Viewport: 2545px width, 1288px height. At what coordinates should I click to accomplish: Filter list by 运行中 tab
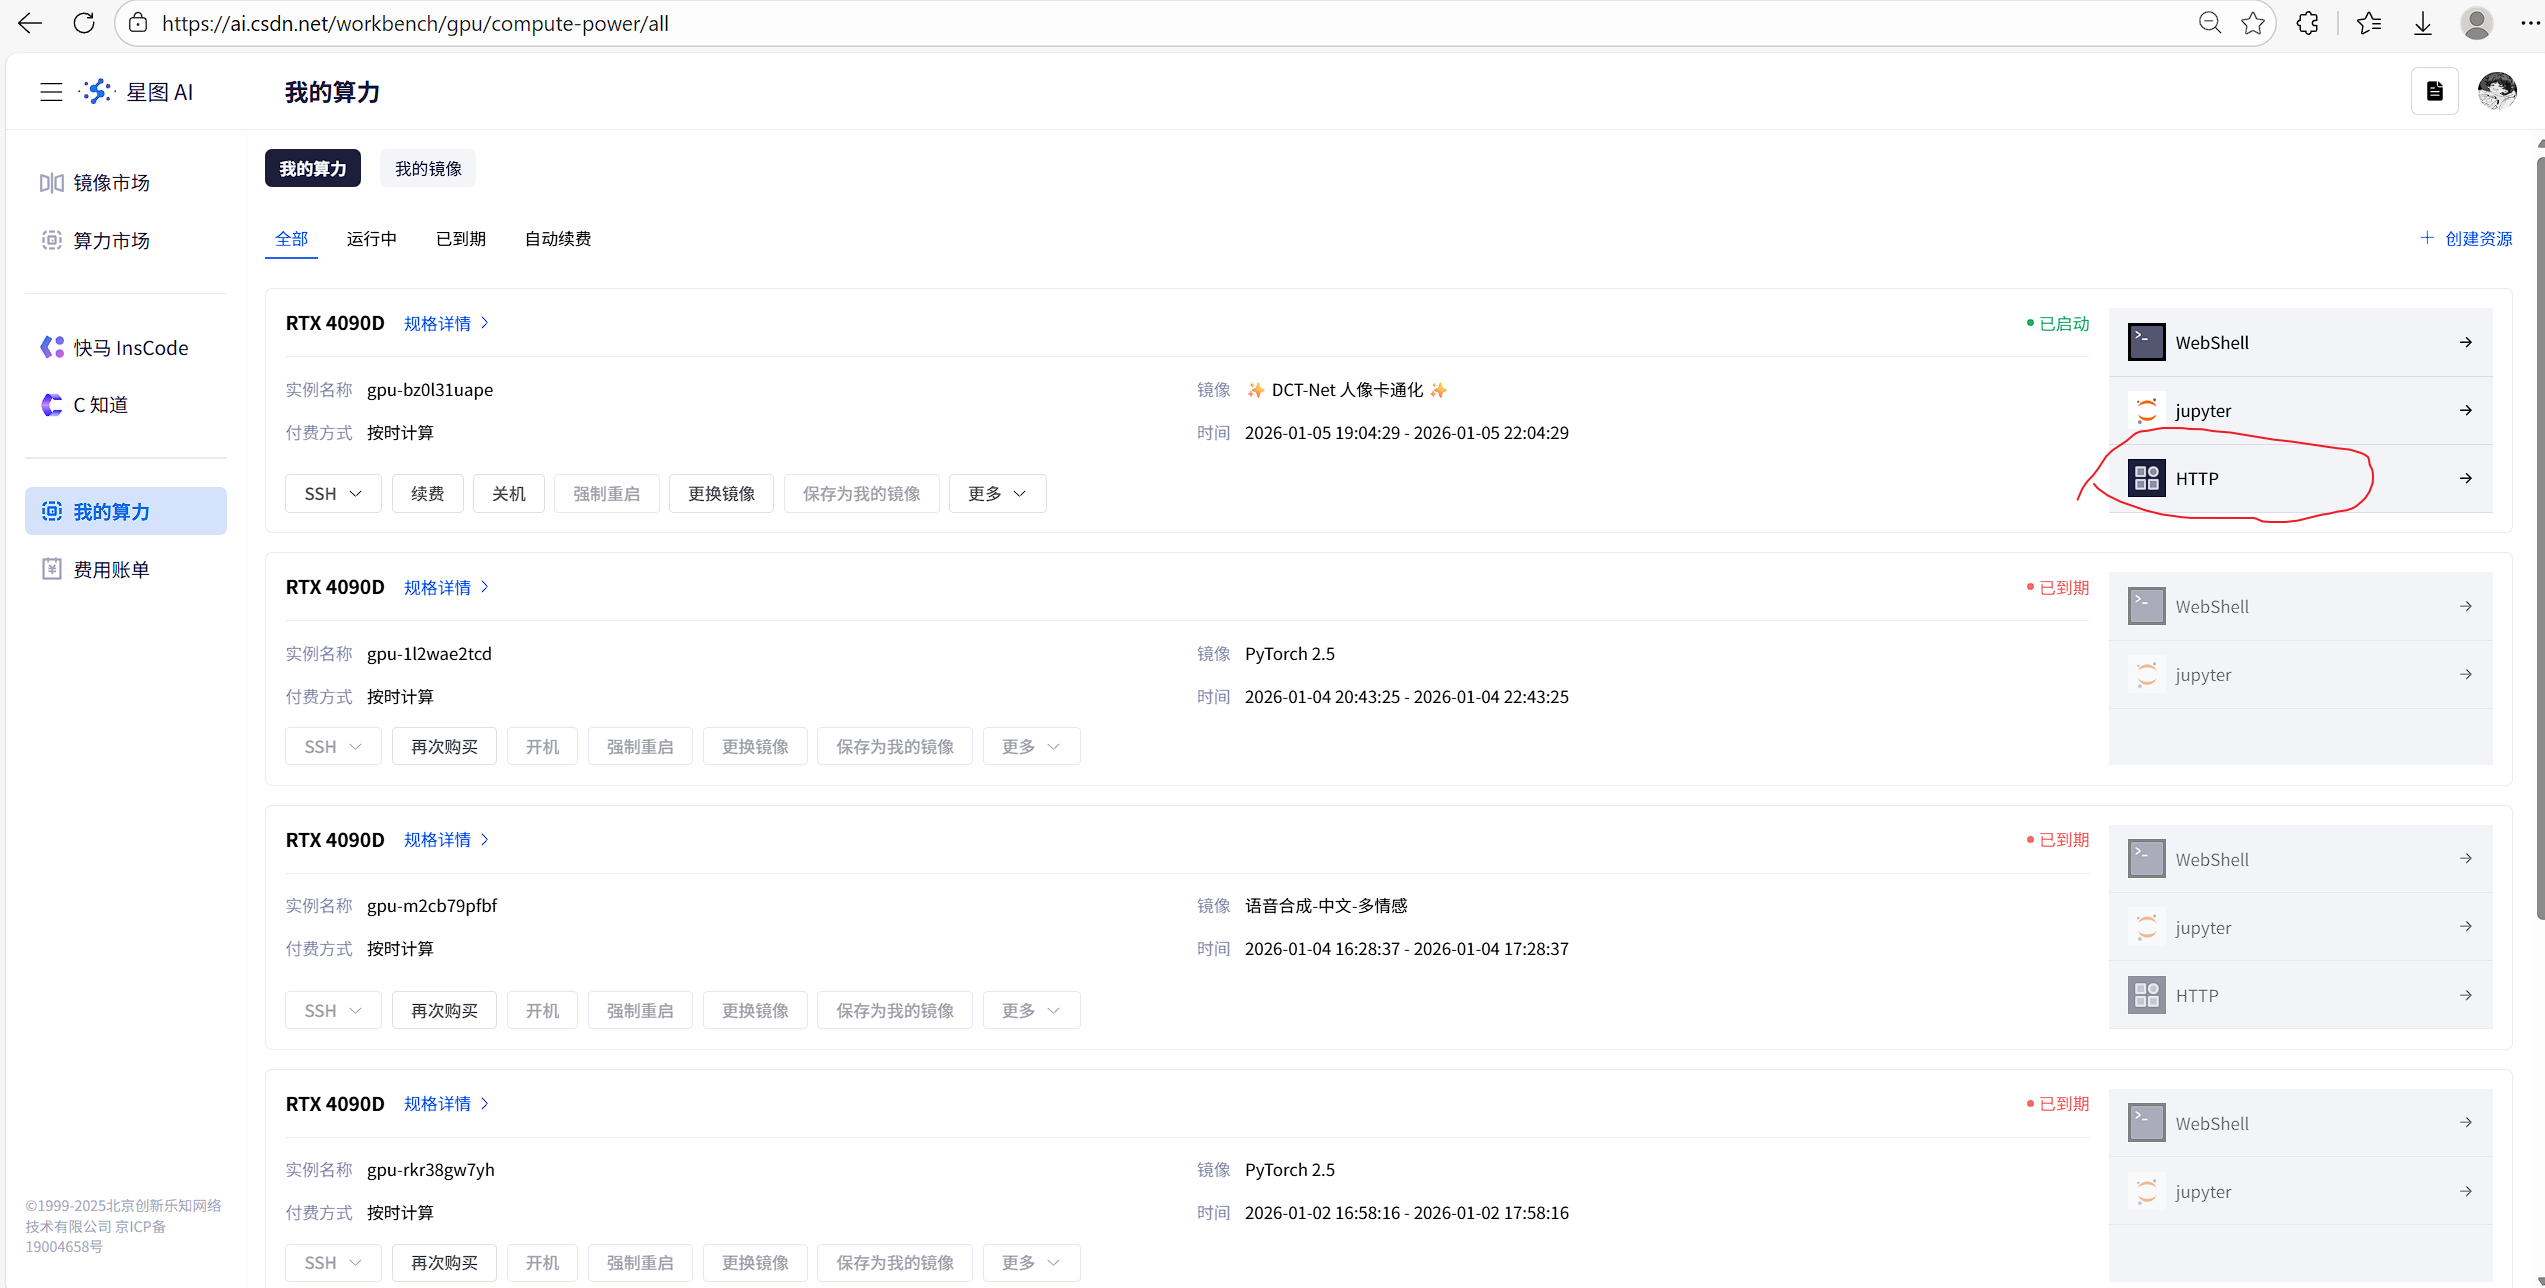tap(371, 238)
